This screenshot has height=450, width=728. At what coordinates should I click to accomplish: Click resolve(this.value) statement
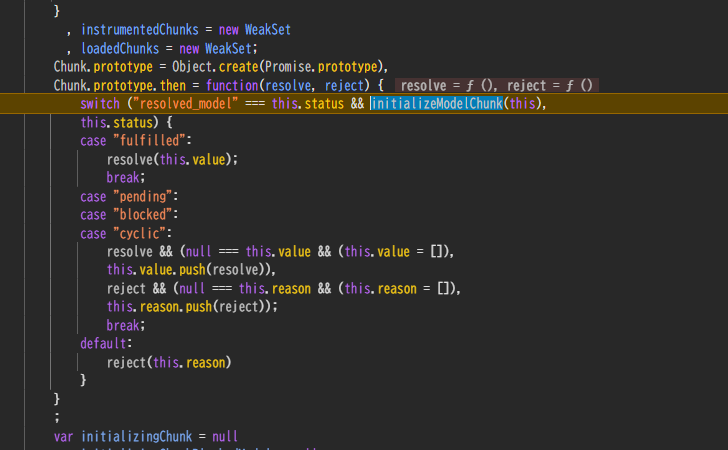coord(172,159)
